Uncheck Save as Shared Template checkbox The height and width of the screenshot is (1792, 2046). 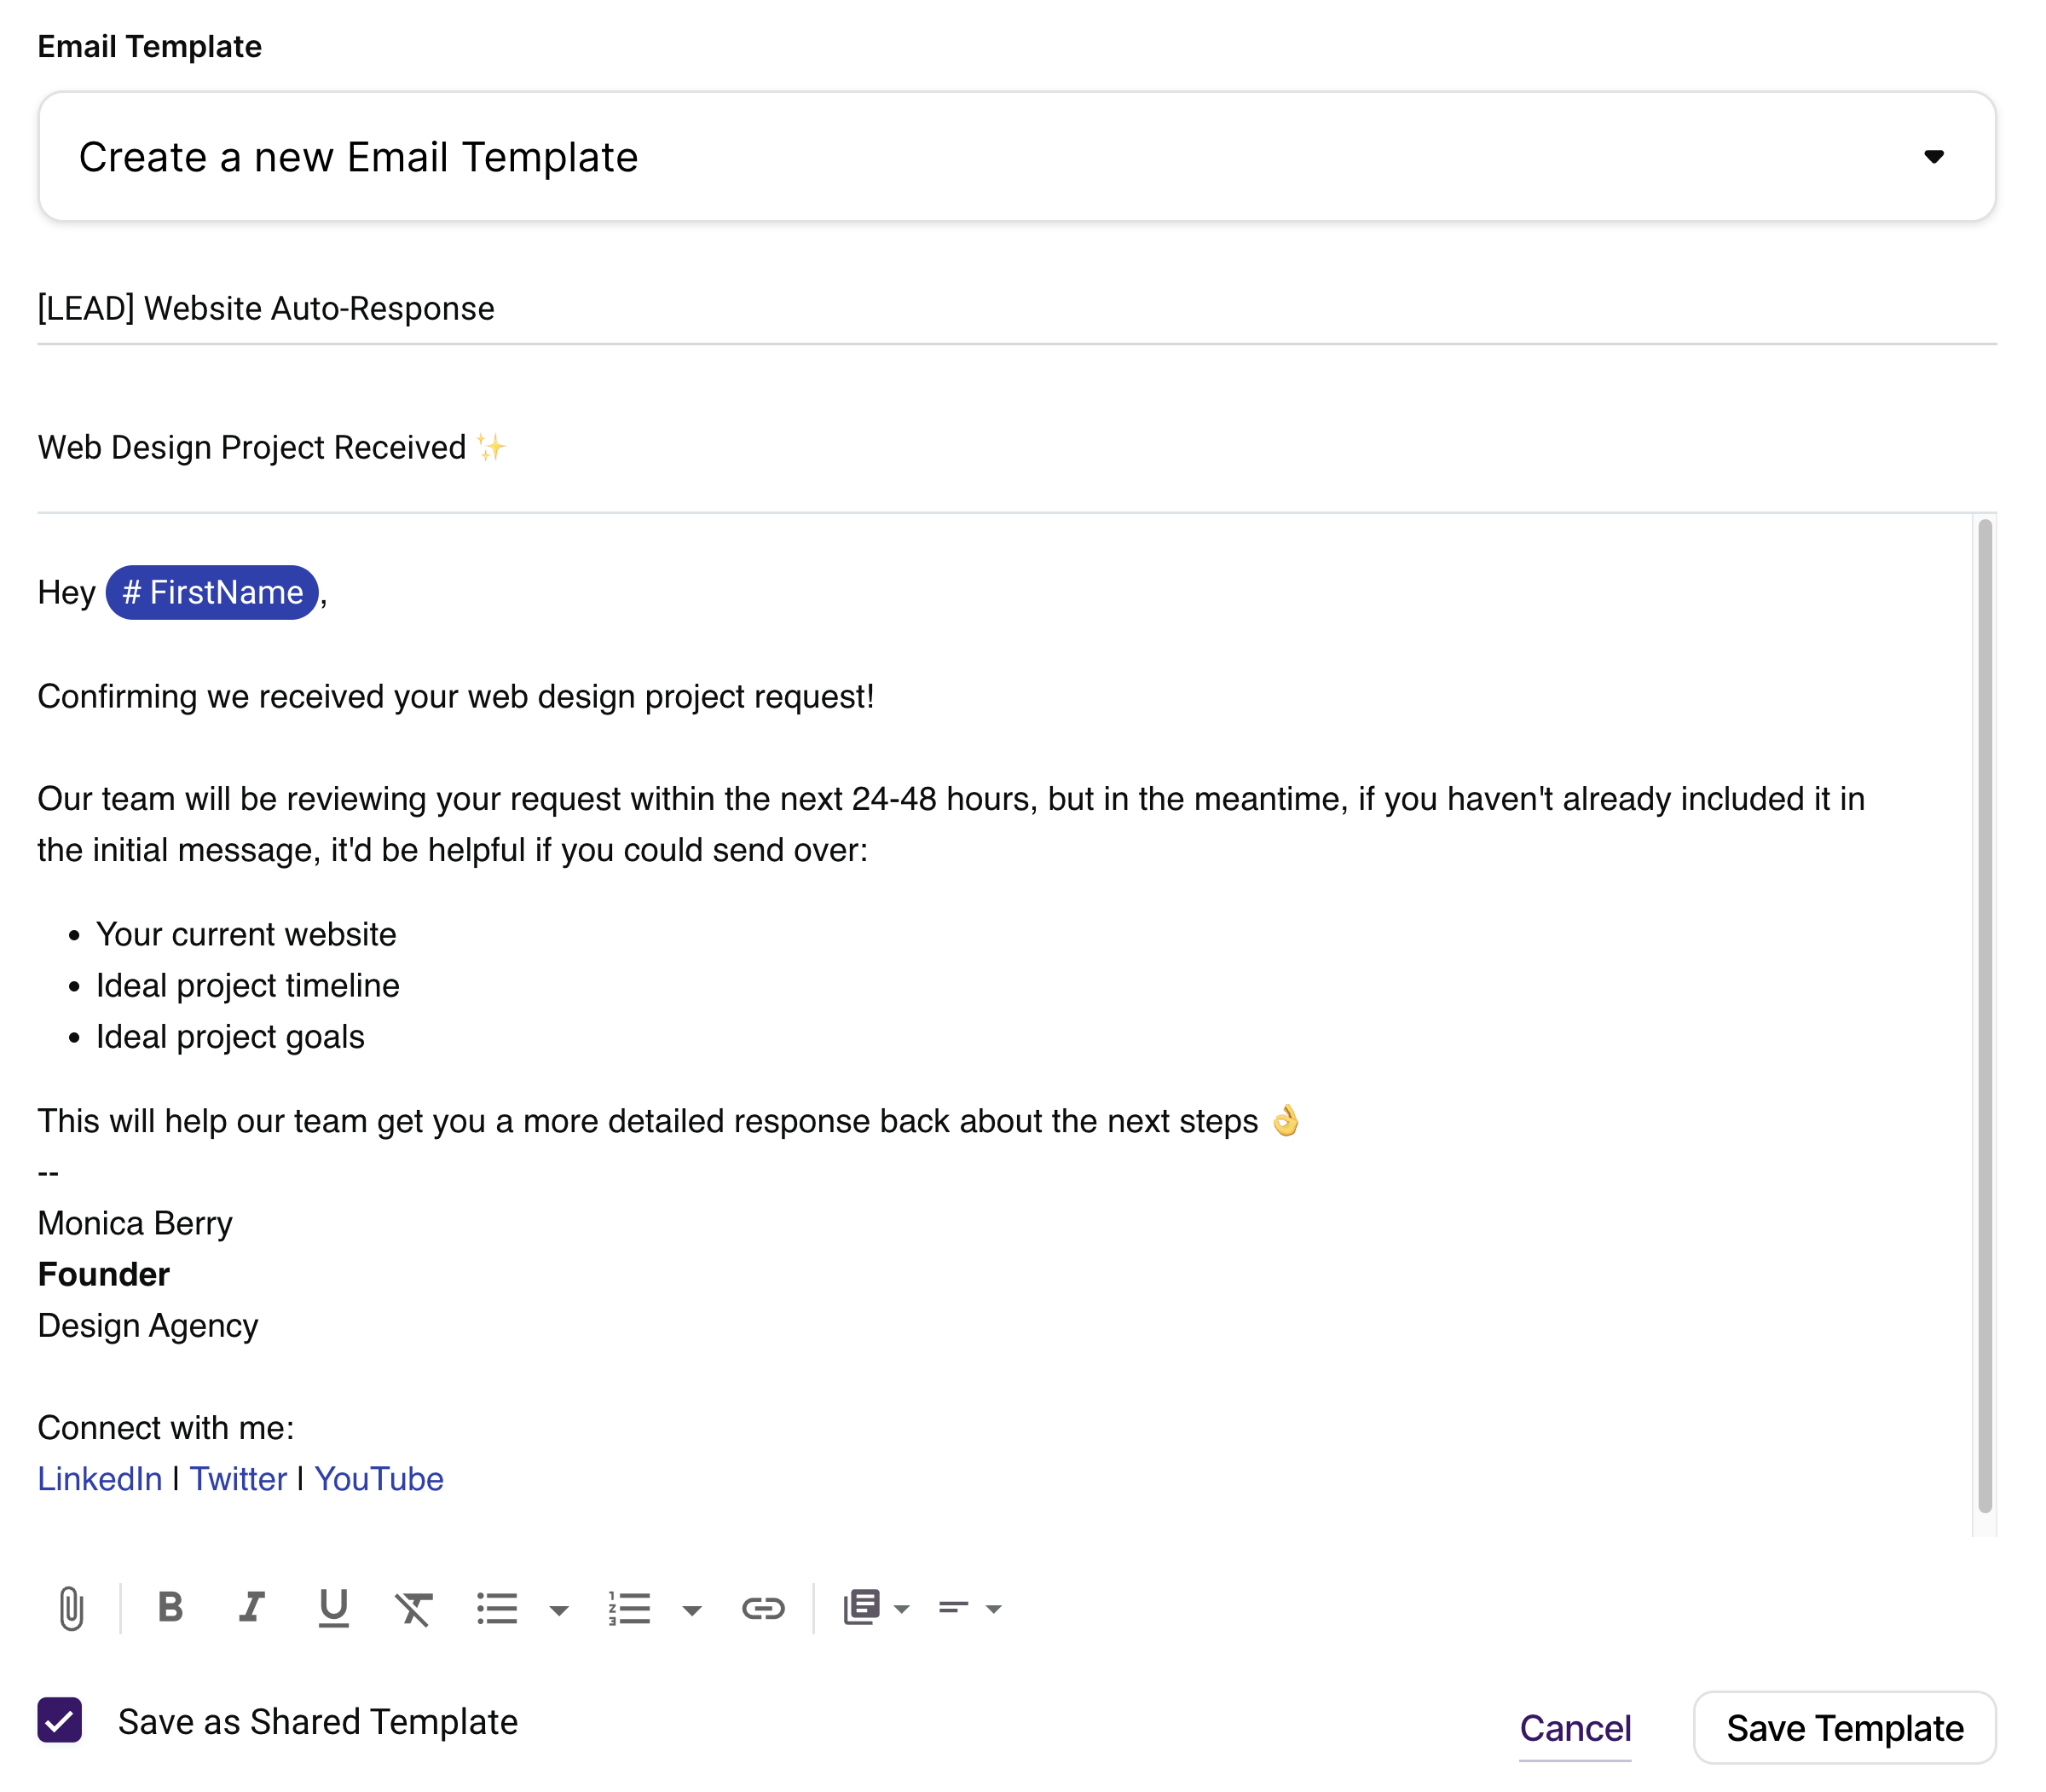(60, 1720)
